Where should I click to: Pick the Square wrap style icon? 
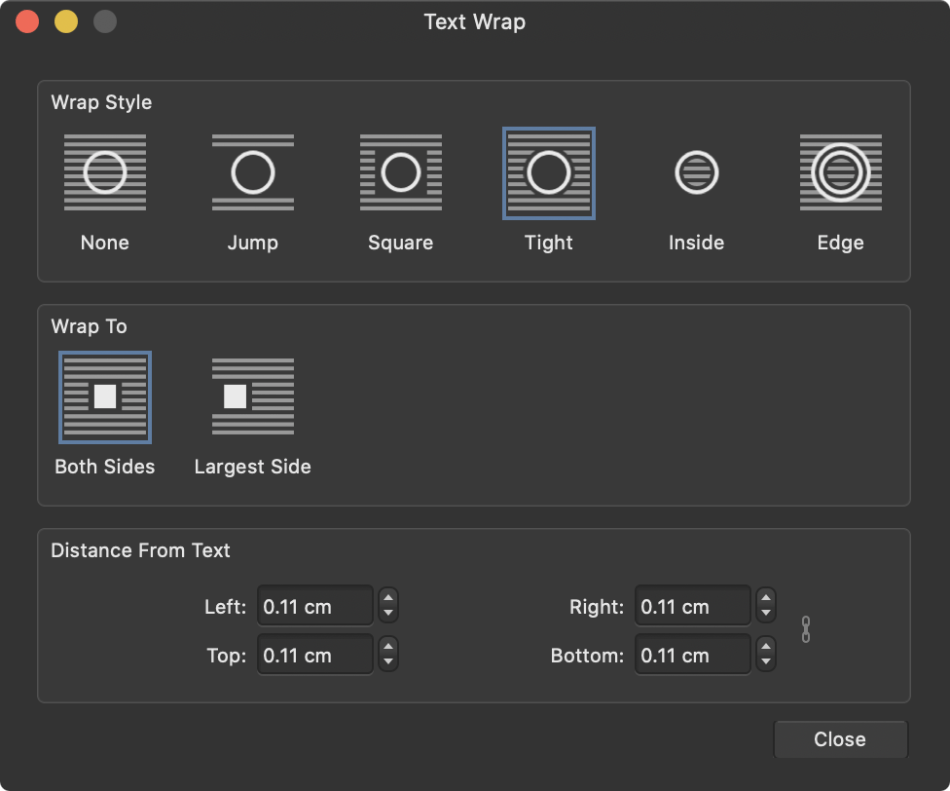pyautogui.click(x=401, y=173)
